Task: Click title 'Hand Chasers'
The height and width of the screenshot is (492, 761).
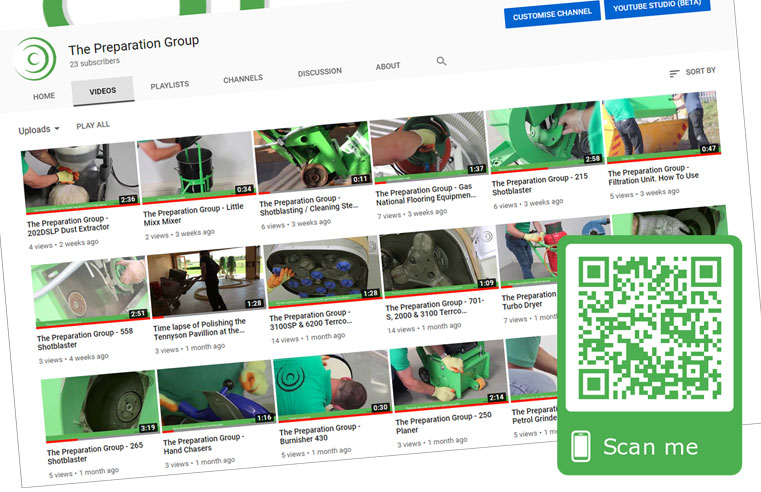Action: (x=203, y=444)
